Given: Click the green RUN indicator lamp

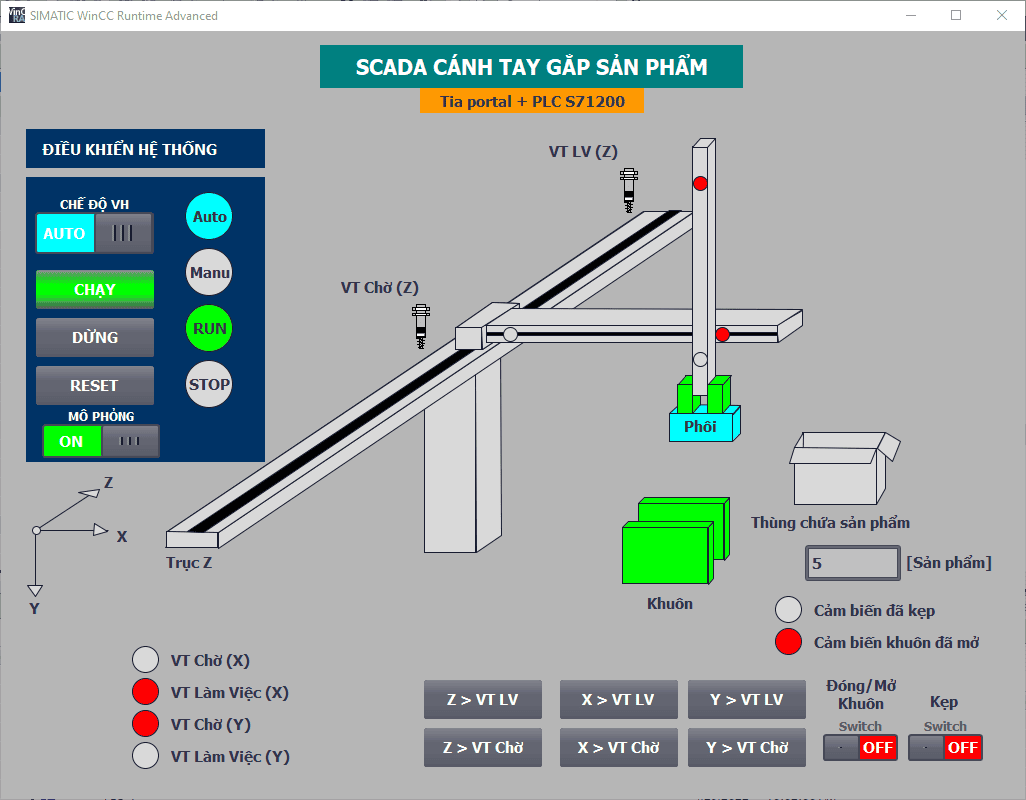Looking at the screenshot, I should tap(209, 328).
